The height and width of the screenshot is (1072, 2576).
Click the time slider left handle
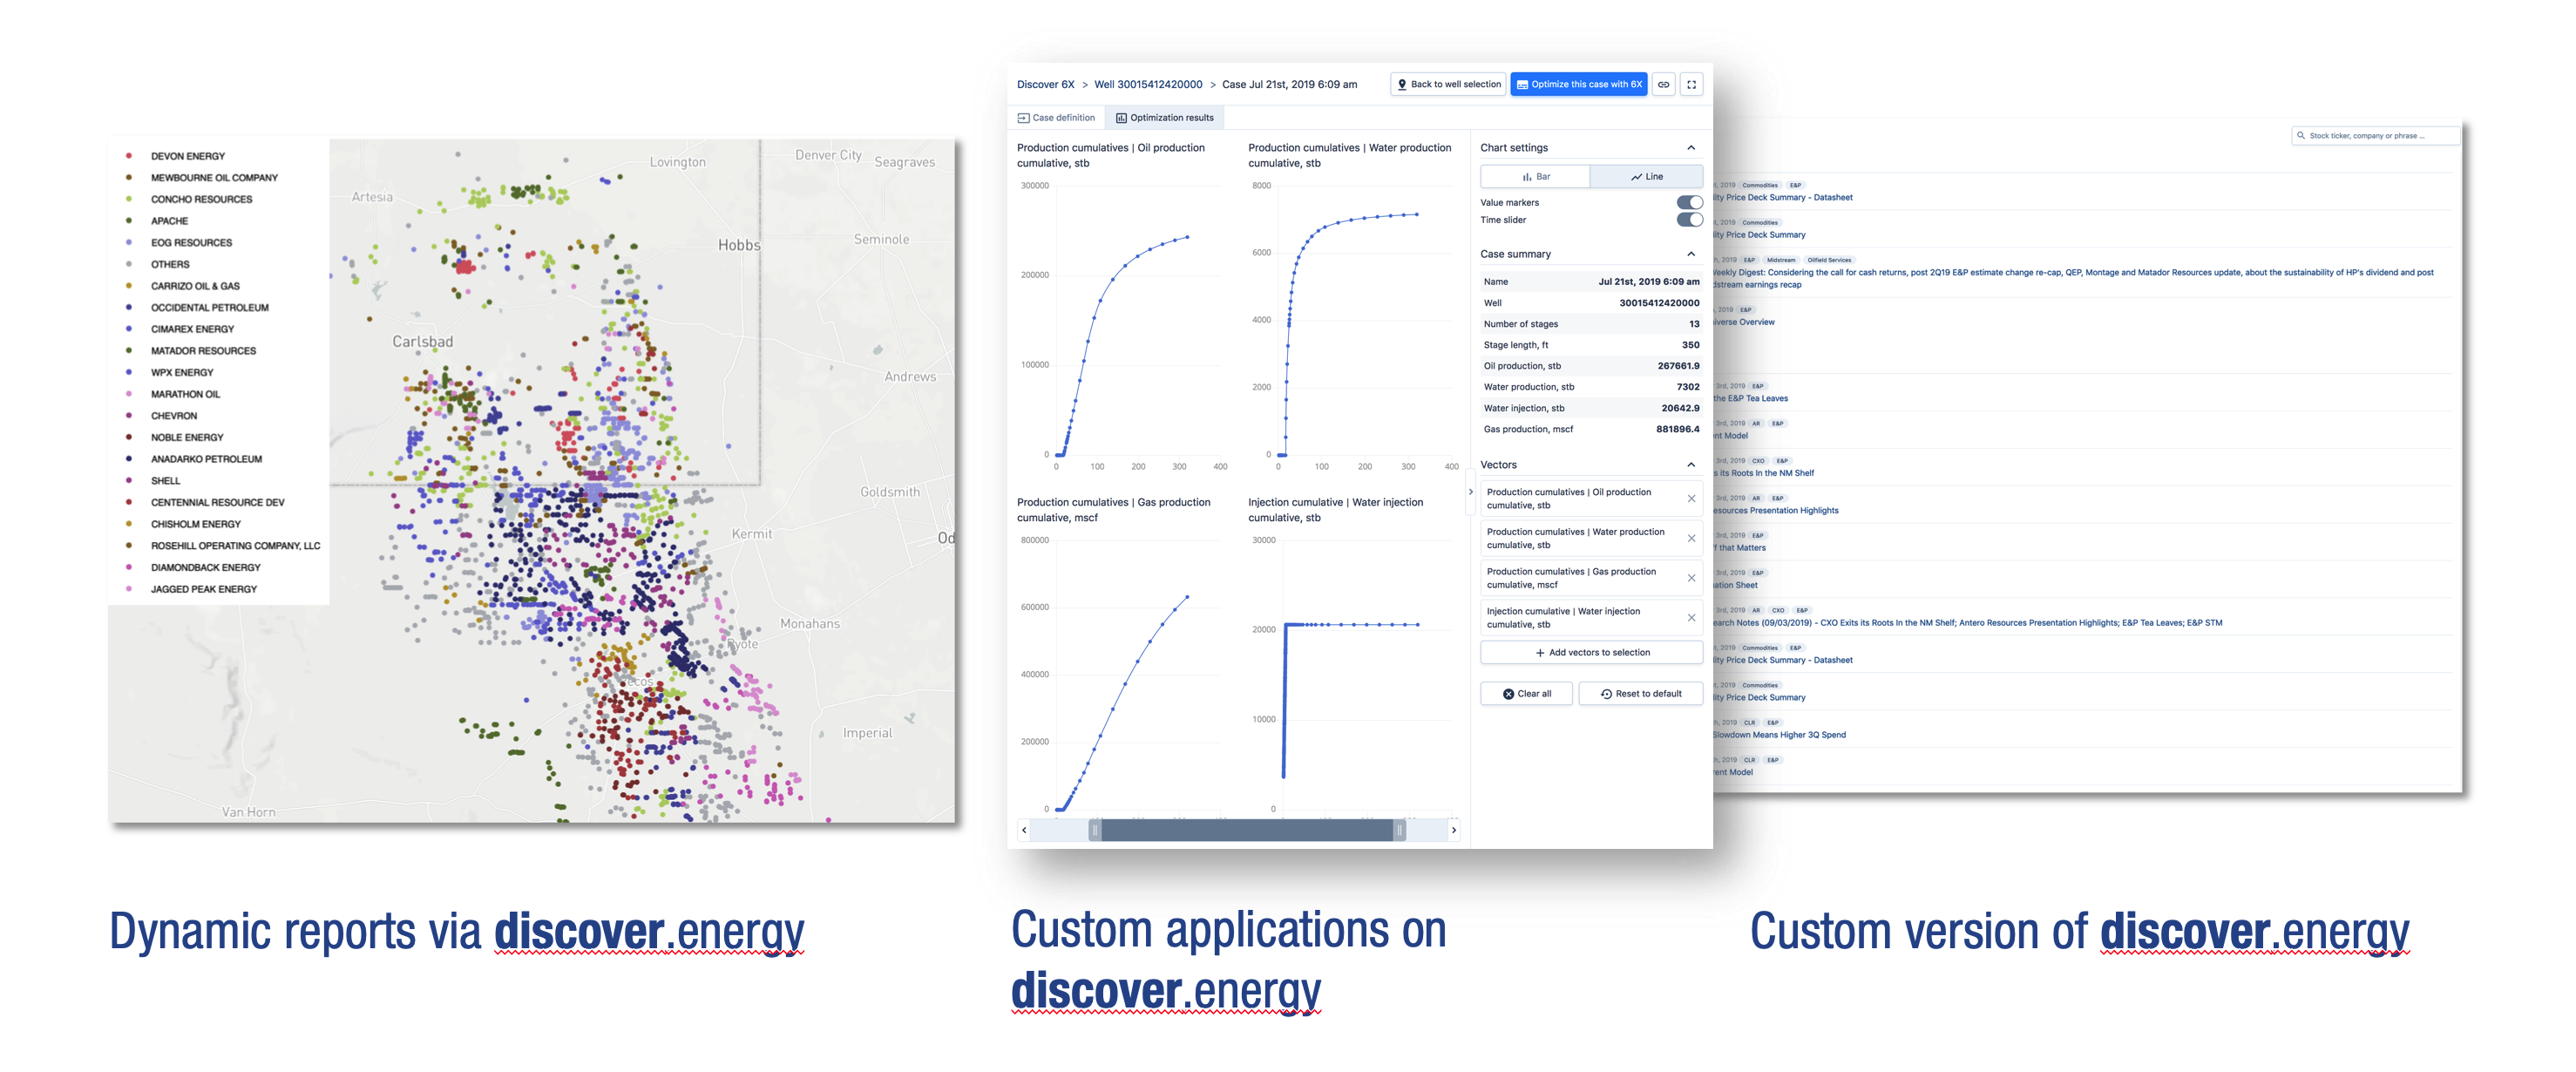pos(1095,830)
